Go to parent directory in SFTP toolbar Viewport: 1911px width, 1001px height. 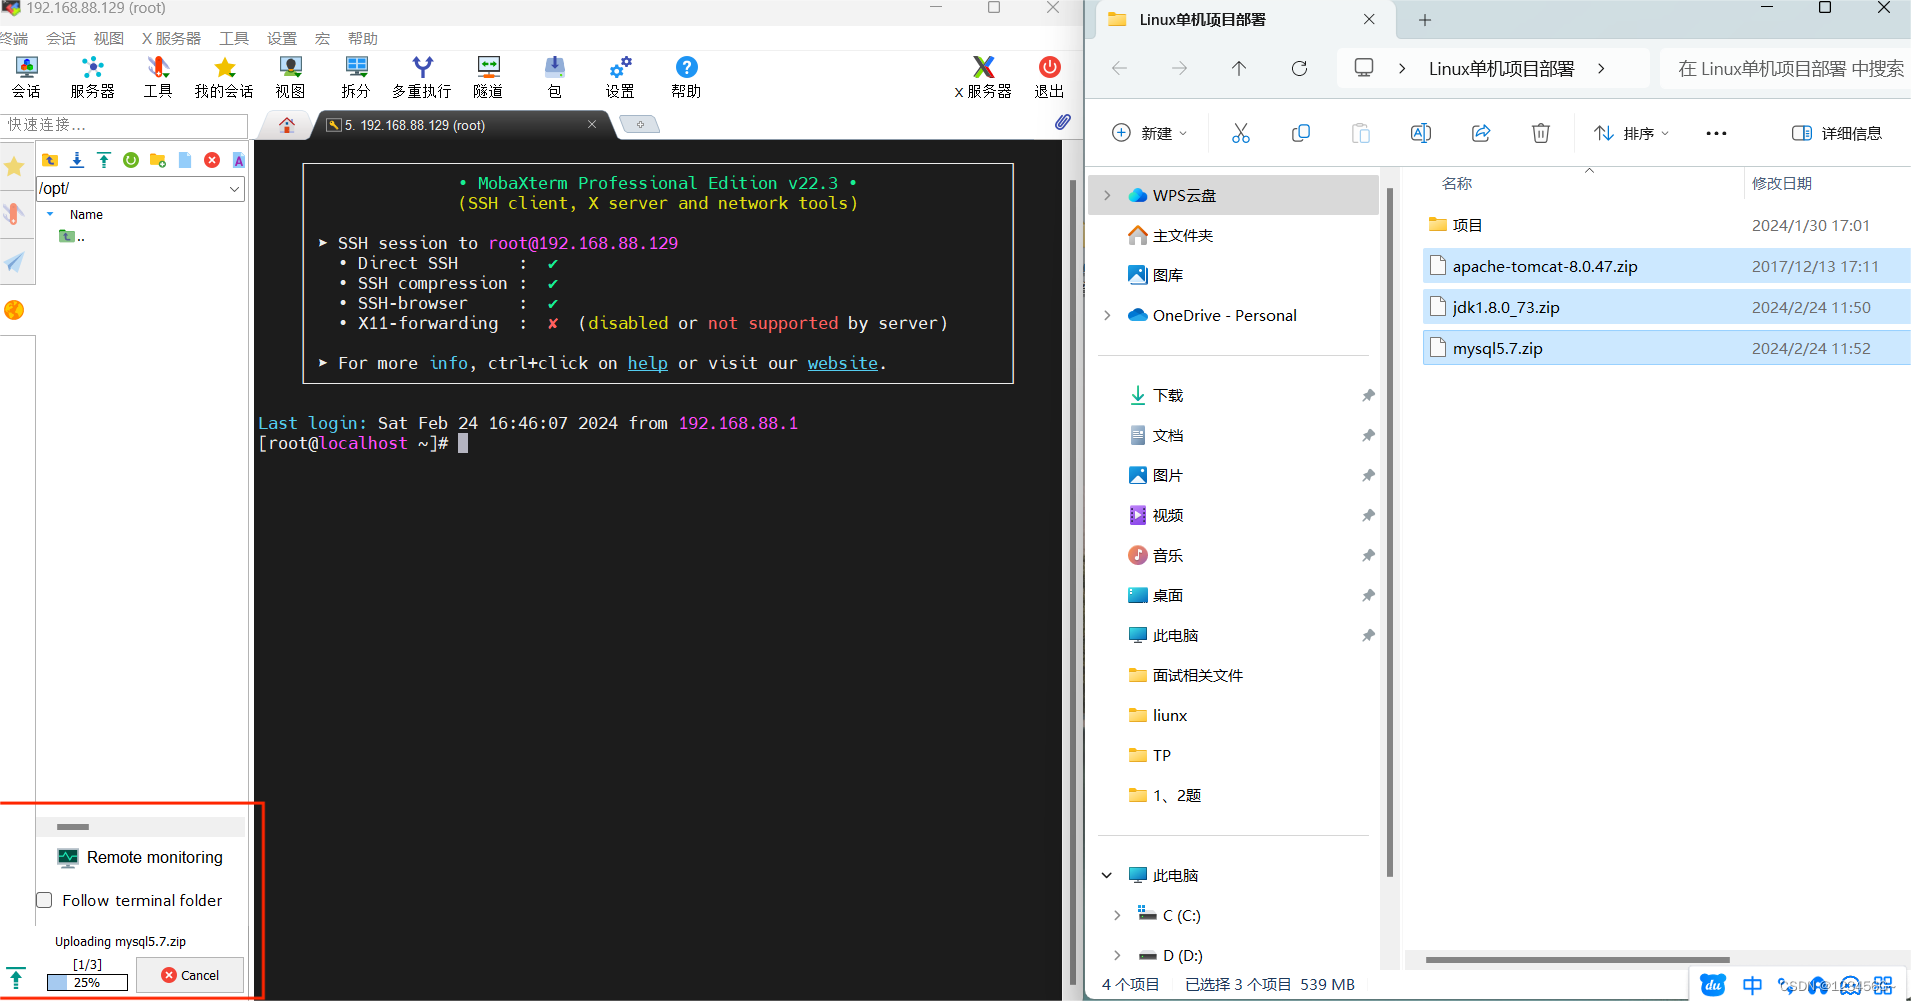[50, 160]
